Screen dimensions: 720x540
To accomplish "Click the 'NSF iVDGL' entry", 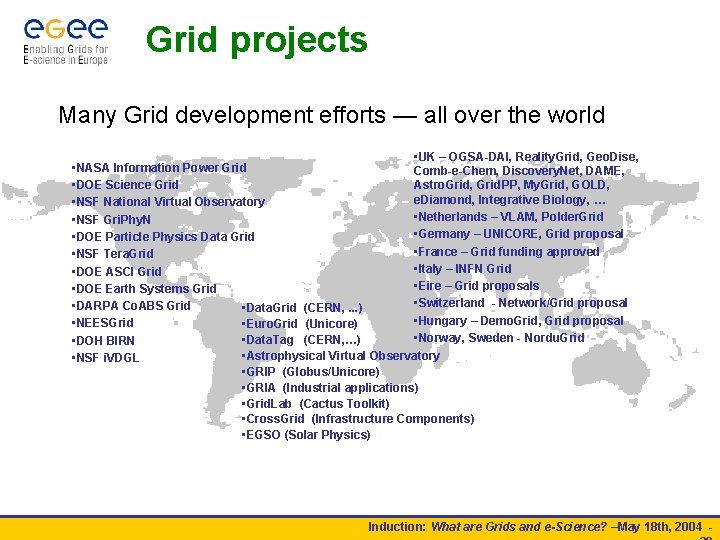I will click(x=105, y=358).
